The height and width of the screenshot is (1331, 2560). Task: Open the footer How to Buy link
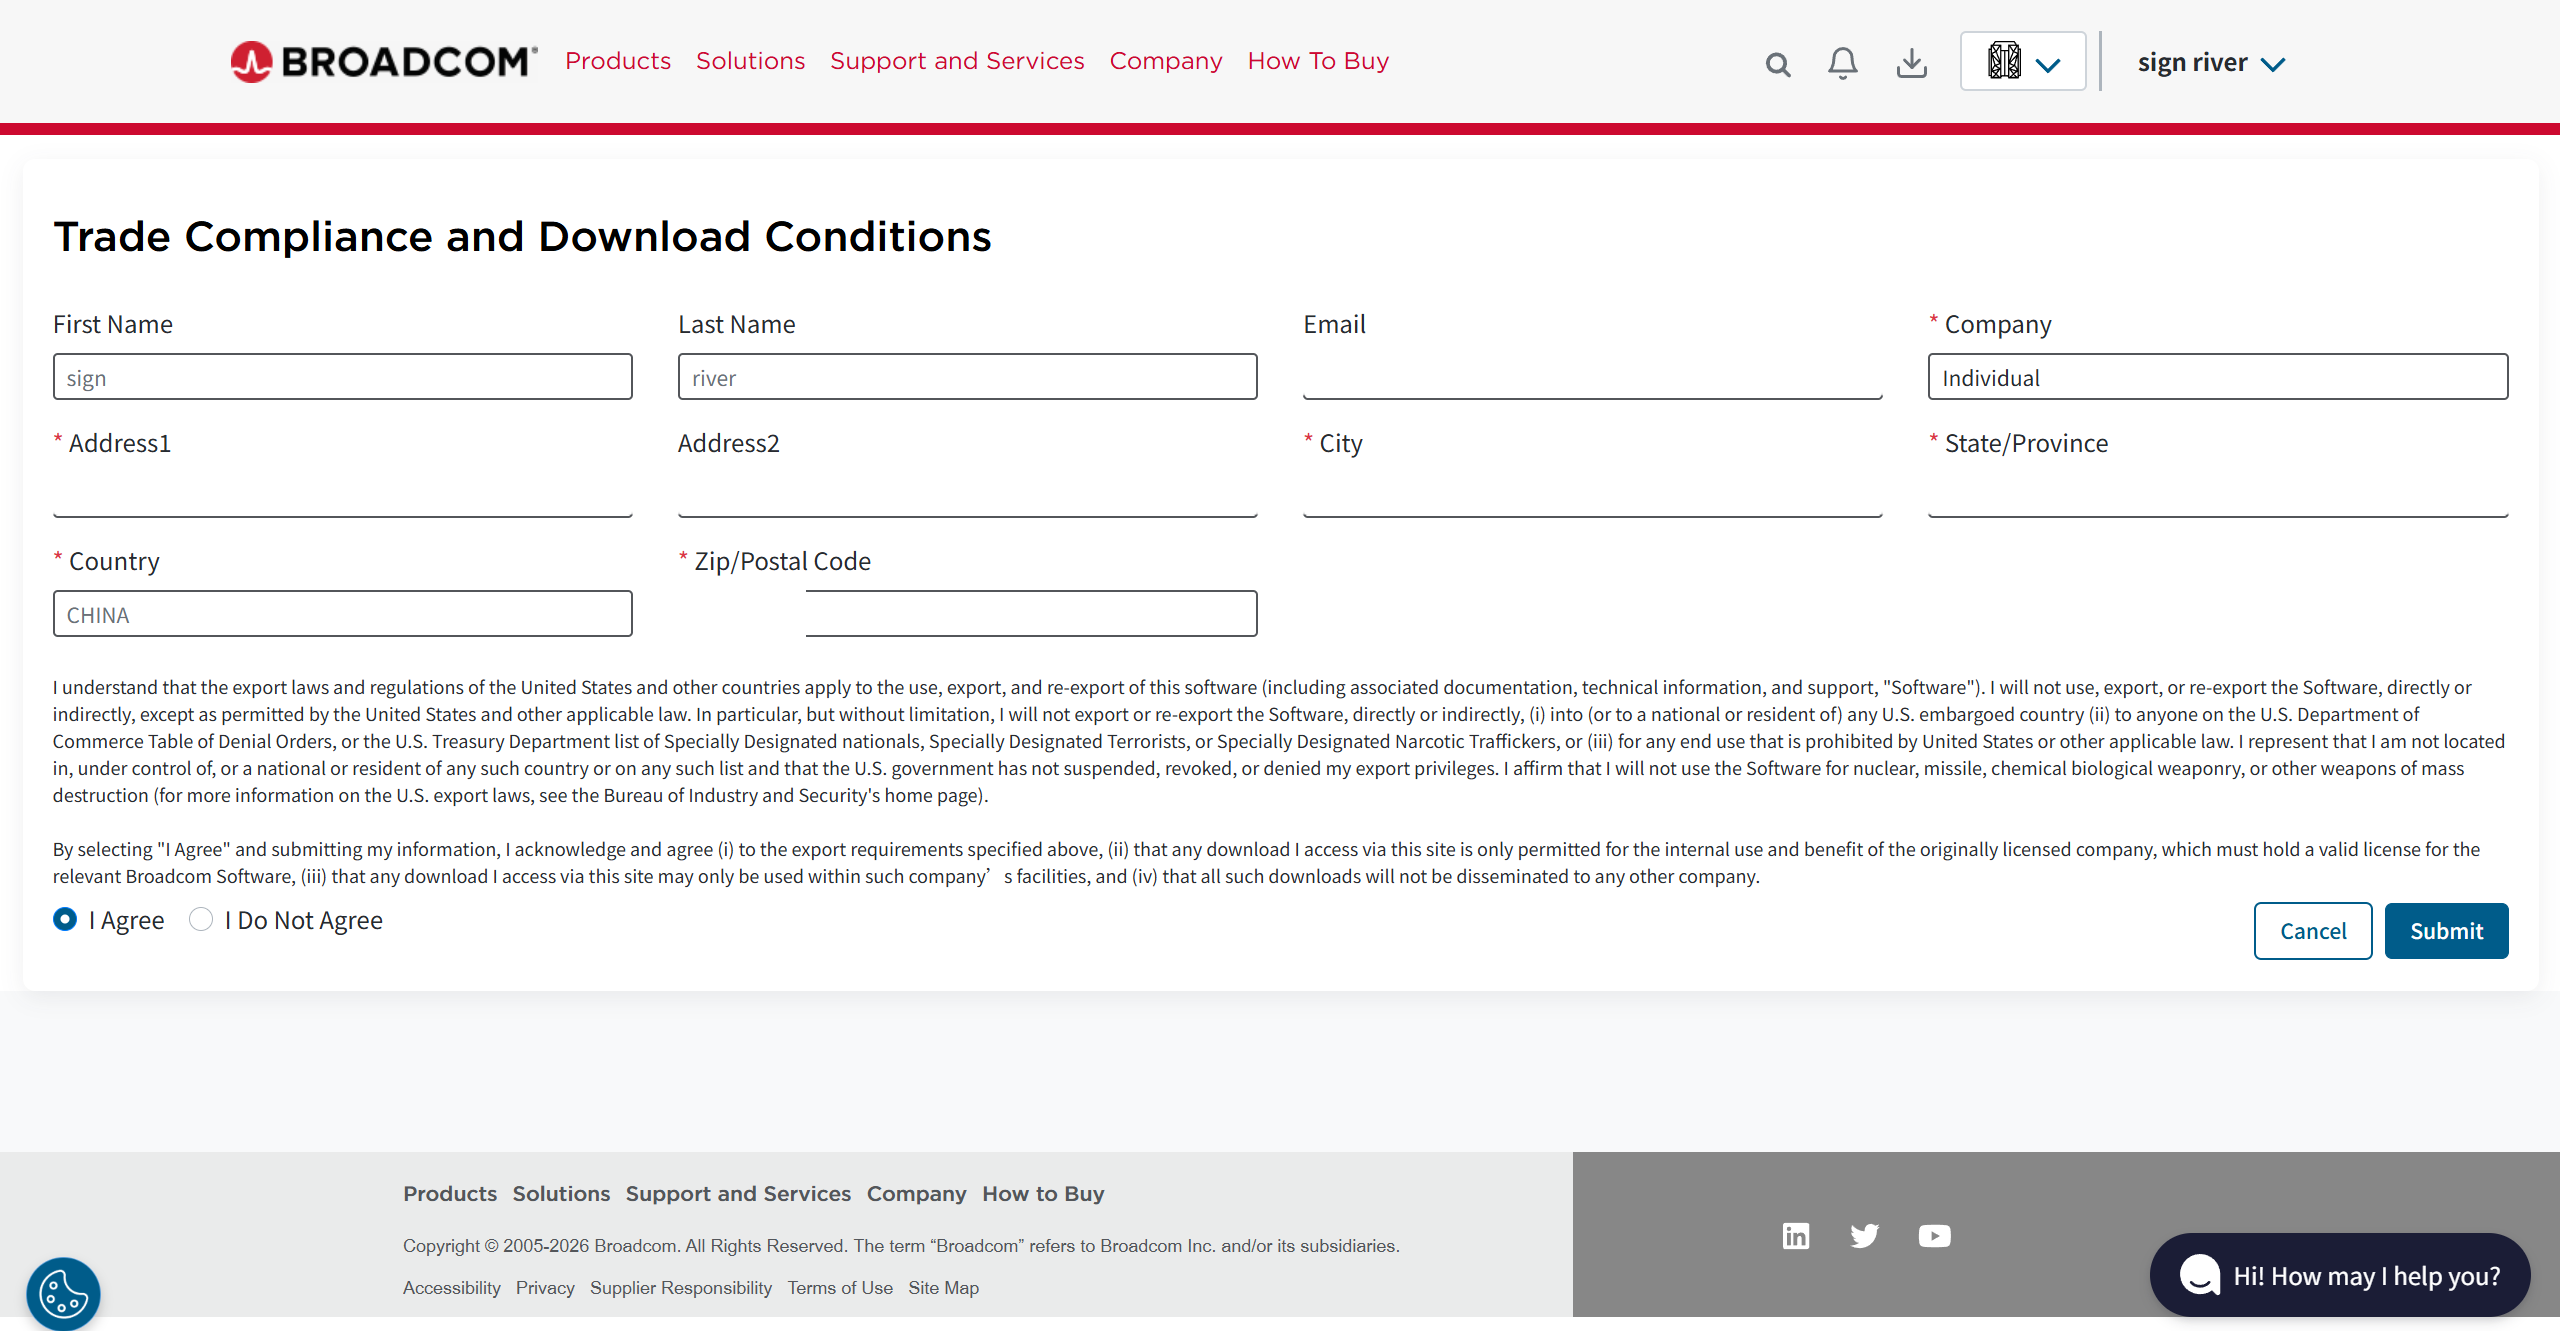pyautogui.click(x=1043, y=1194)
